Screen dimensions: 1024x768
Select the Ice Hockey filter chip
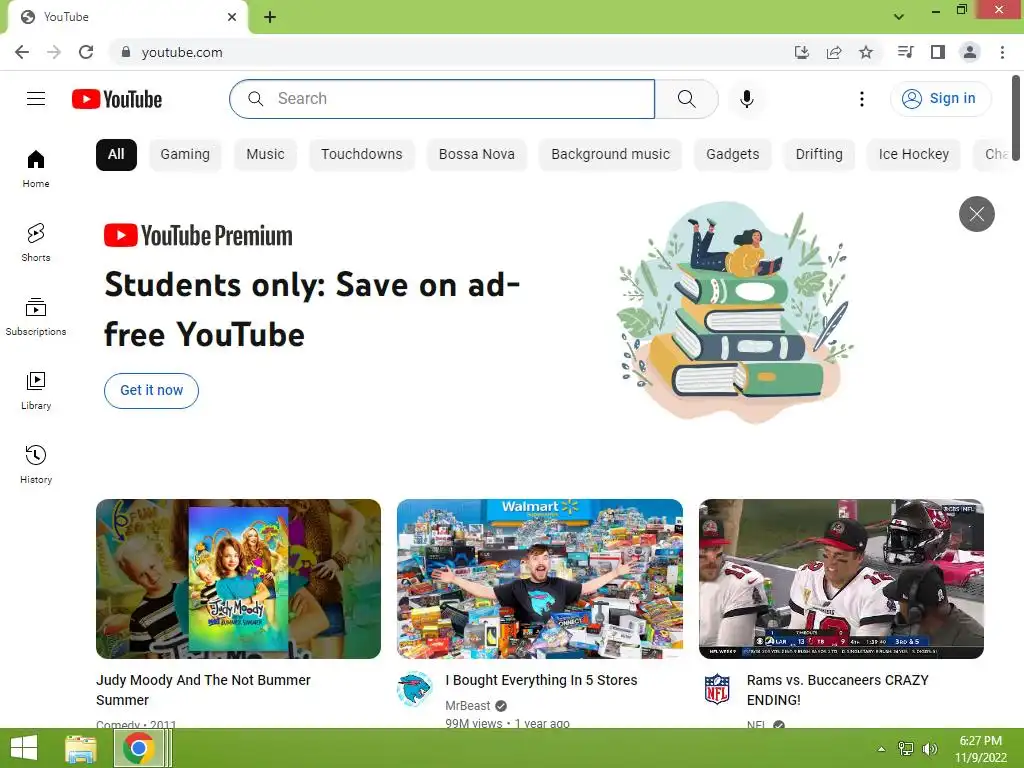coord(913,155)
